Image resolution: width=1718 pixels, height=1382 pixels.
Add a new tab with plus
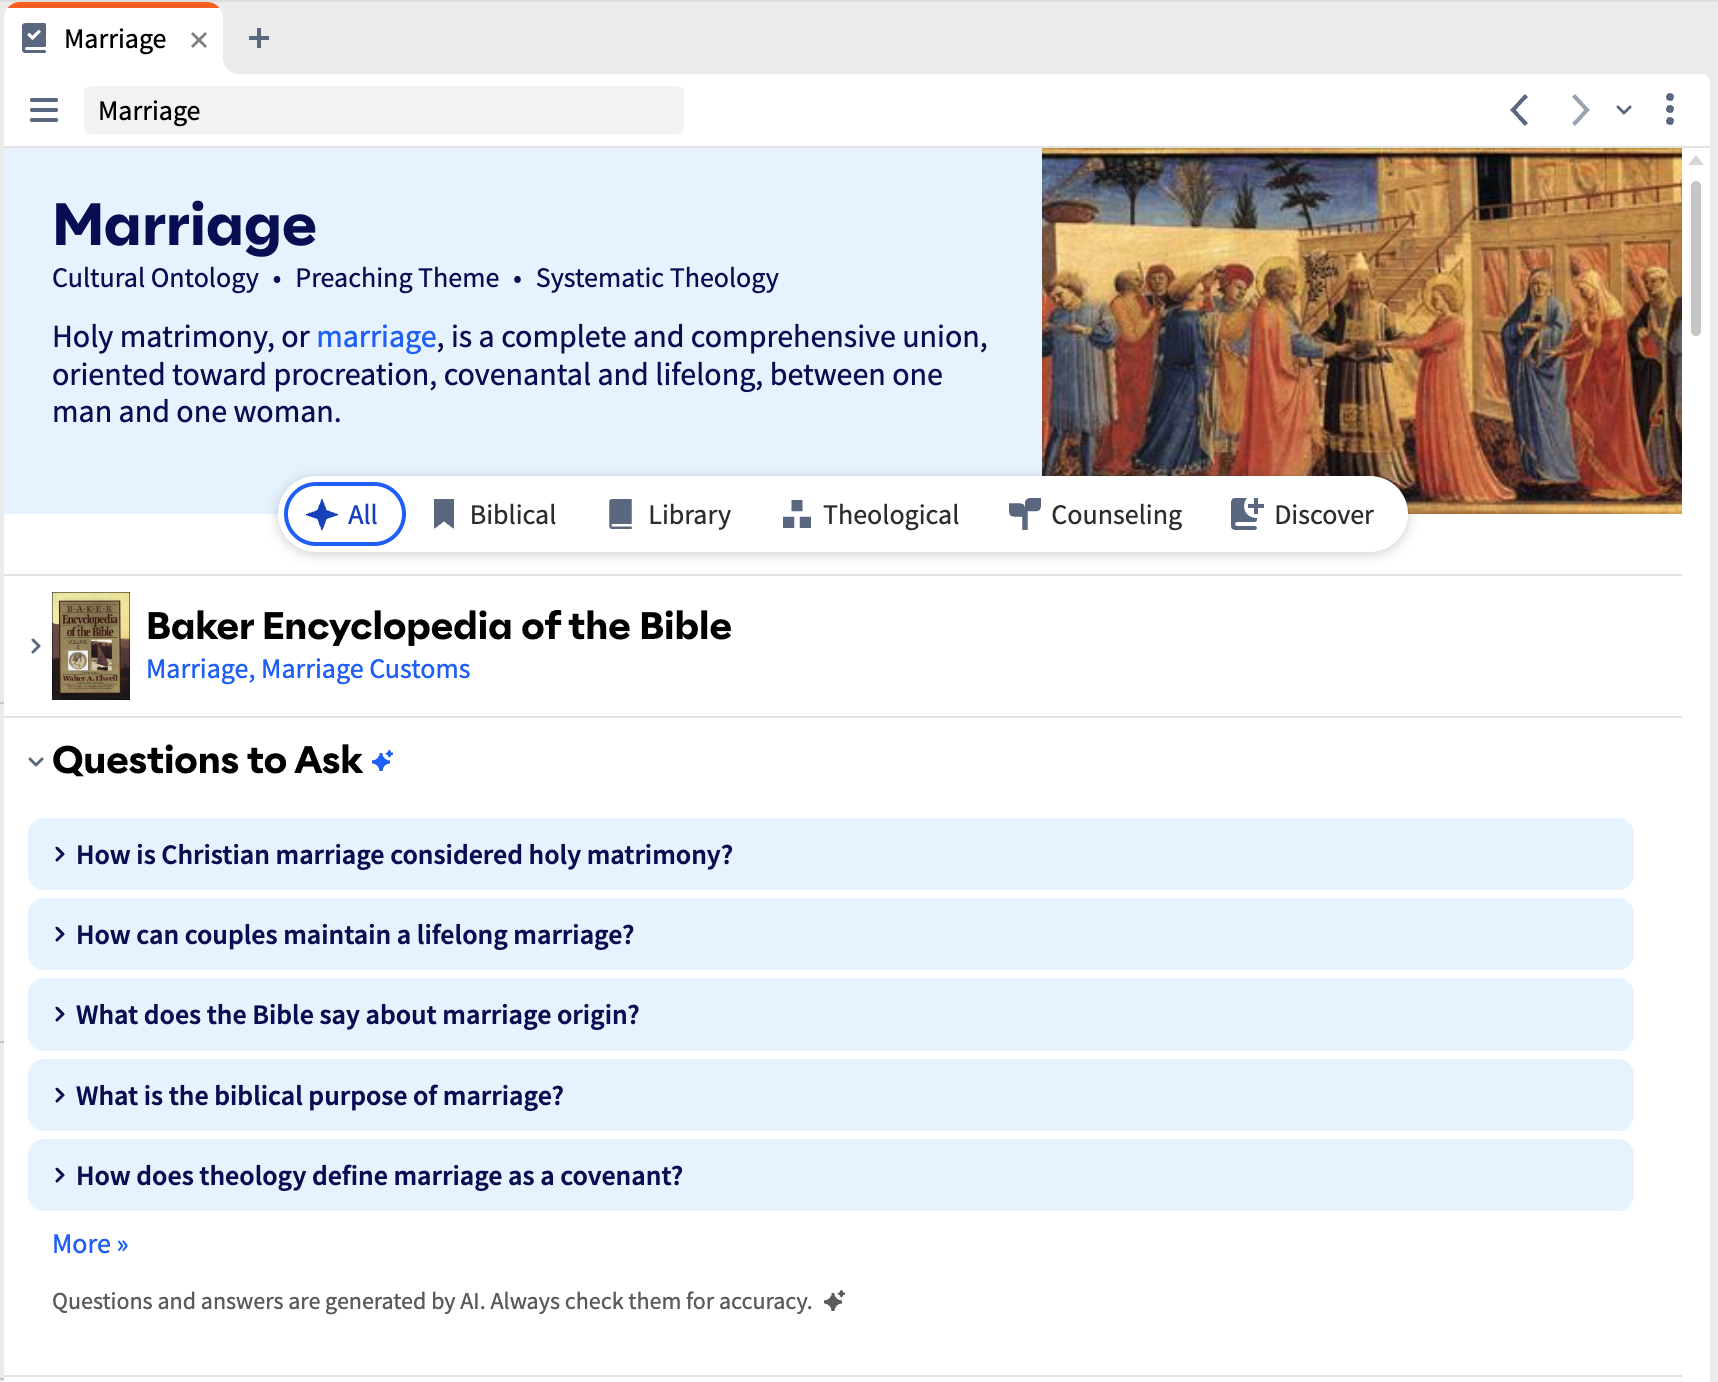[259, 39]
